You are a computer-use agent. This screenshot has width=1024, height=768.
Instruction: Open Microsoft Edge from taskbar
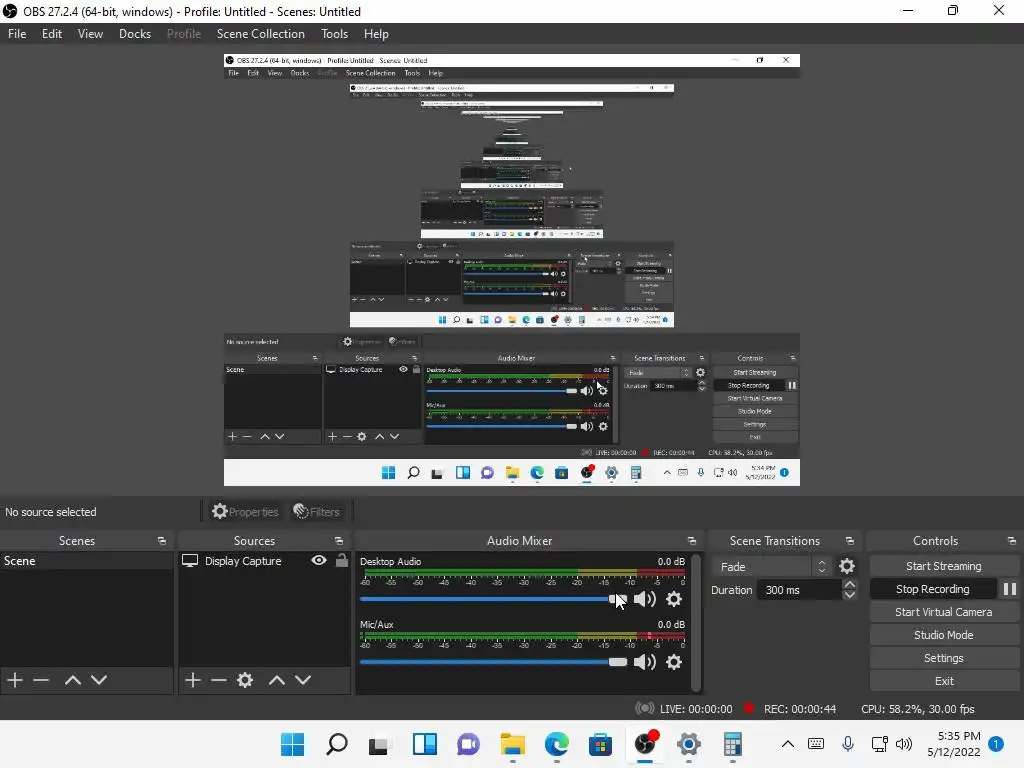point(556,744)
